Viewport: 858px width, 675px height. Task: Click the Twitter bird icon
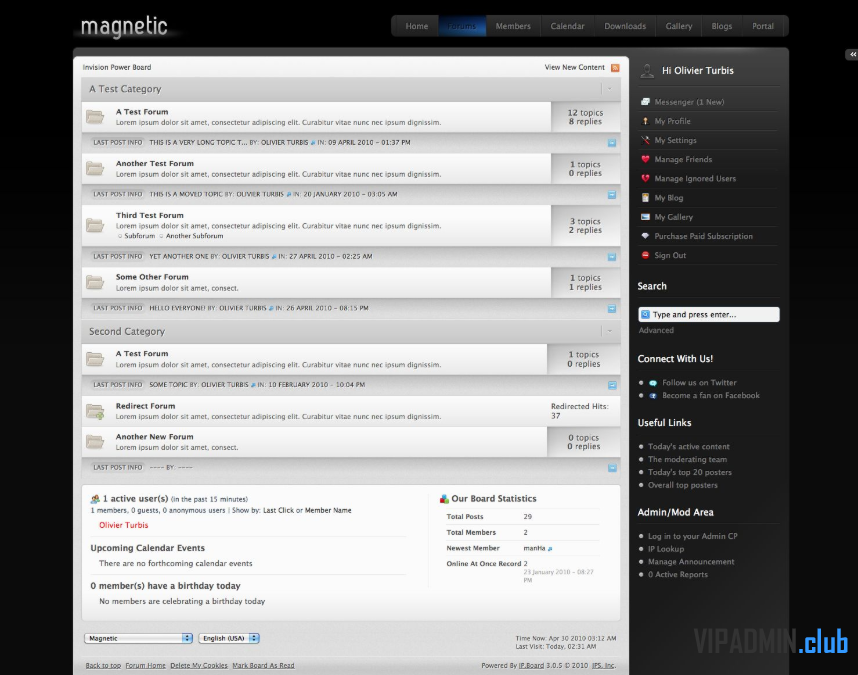[653, 383]
